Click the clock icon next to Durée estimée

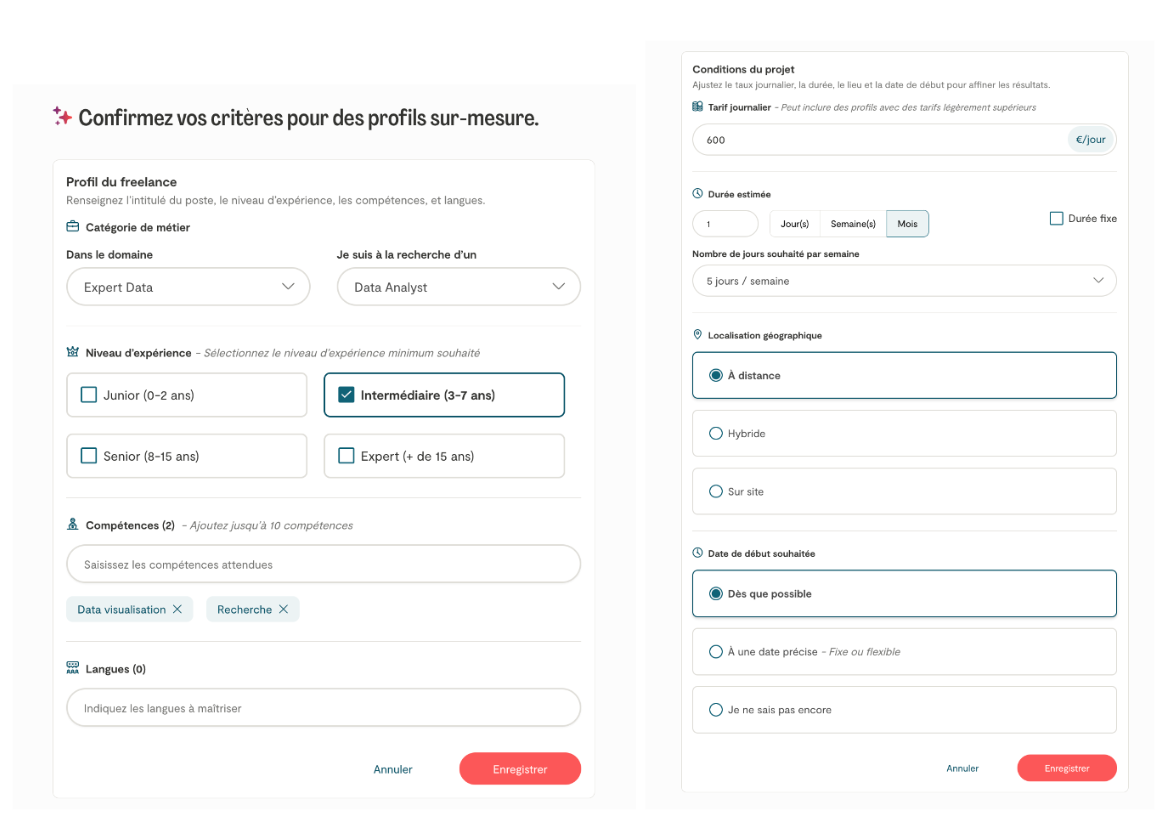(x=698, y=194)
